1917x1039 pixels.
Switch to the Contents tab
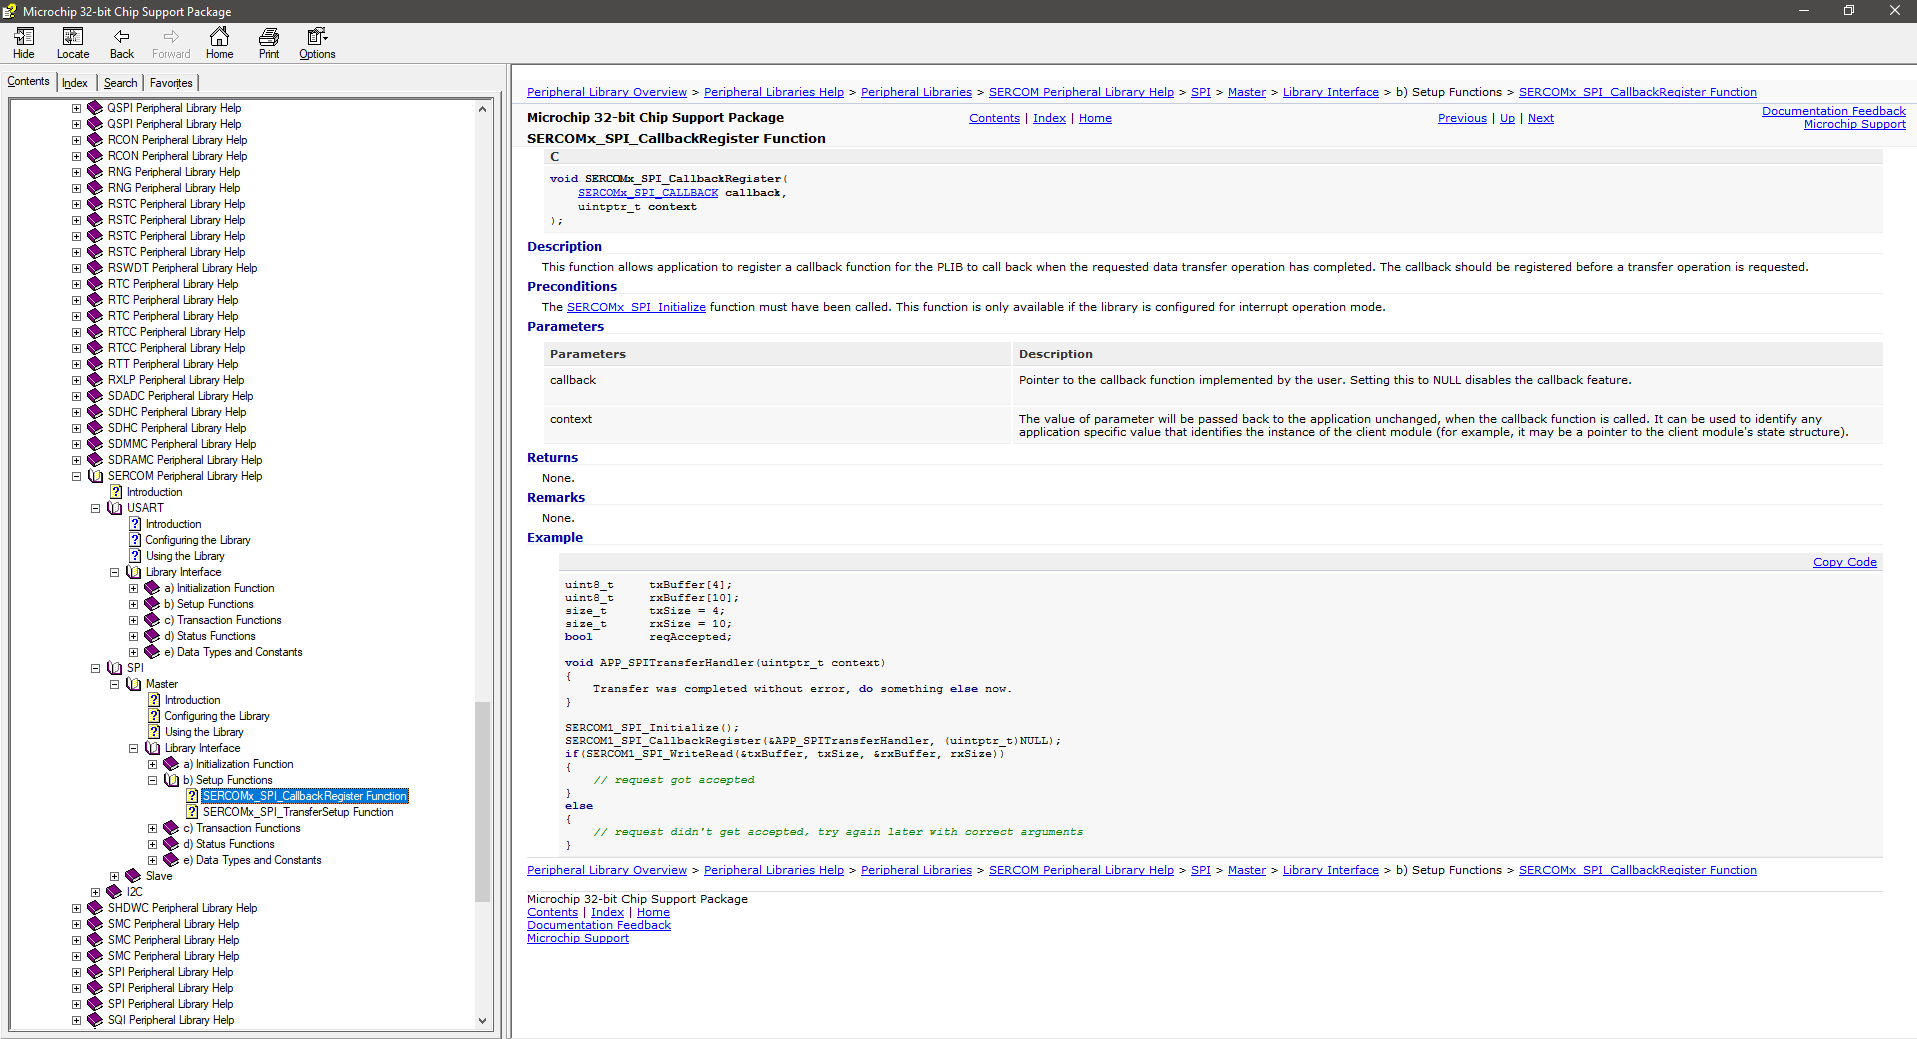tap(28, 82)
